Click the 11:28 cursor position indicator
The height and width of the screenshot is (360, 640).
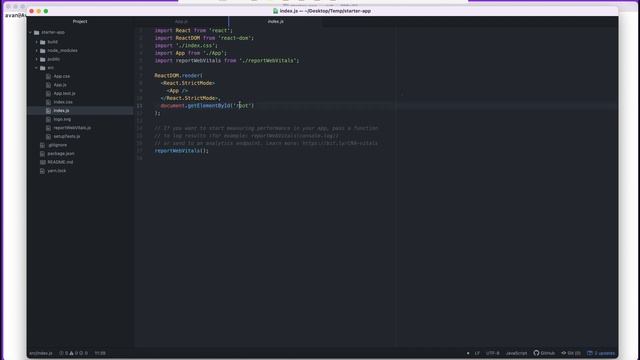click(x=100, y=353)
